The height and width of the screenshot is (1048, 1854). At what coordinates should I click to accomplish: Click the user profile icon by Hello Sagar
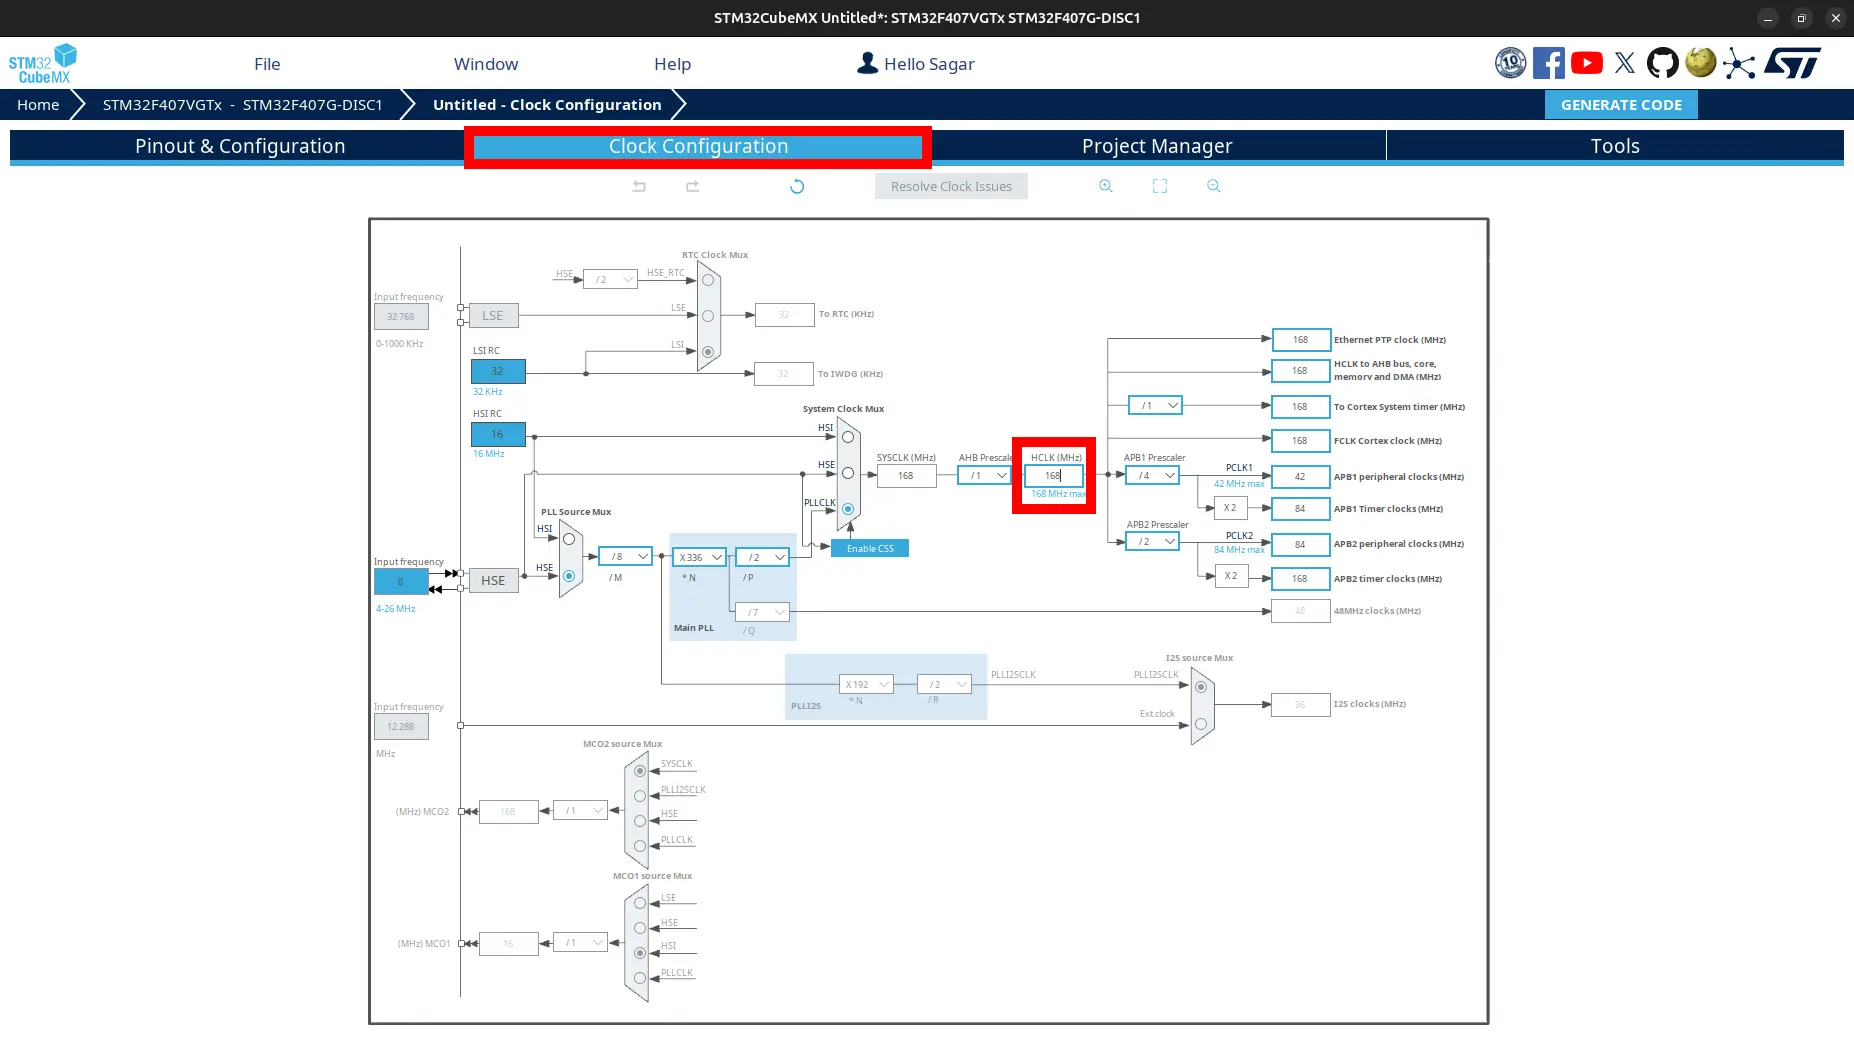pyautogui.click(x=867, y=63)
